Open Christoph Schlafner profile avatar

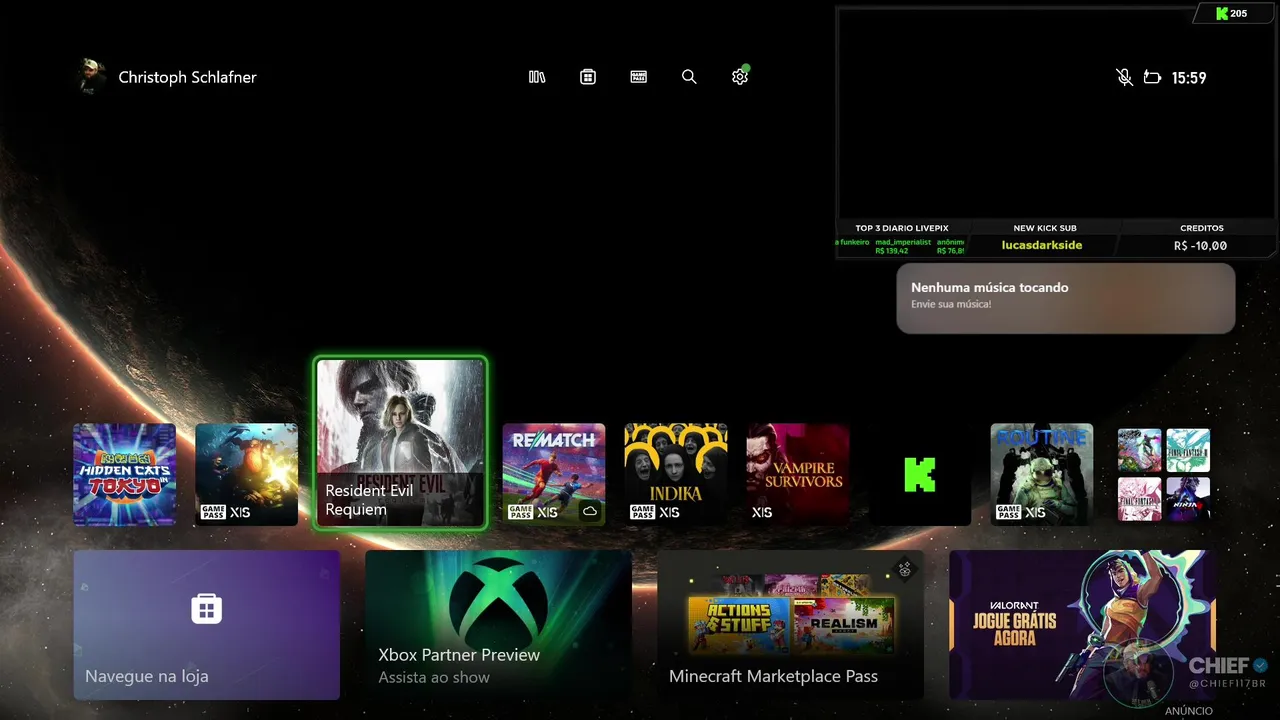[92, 77]
